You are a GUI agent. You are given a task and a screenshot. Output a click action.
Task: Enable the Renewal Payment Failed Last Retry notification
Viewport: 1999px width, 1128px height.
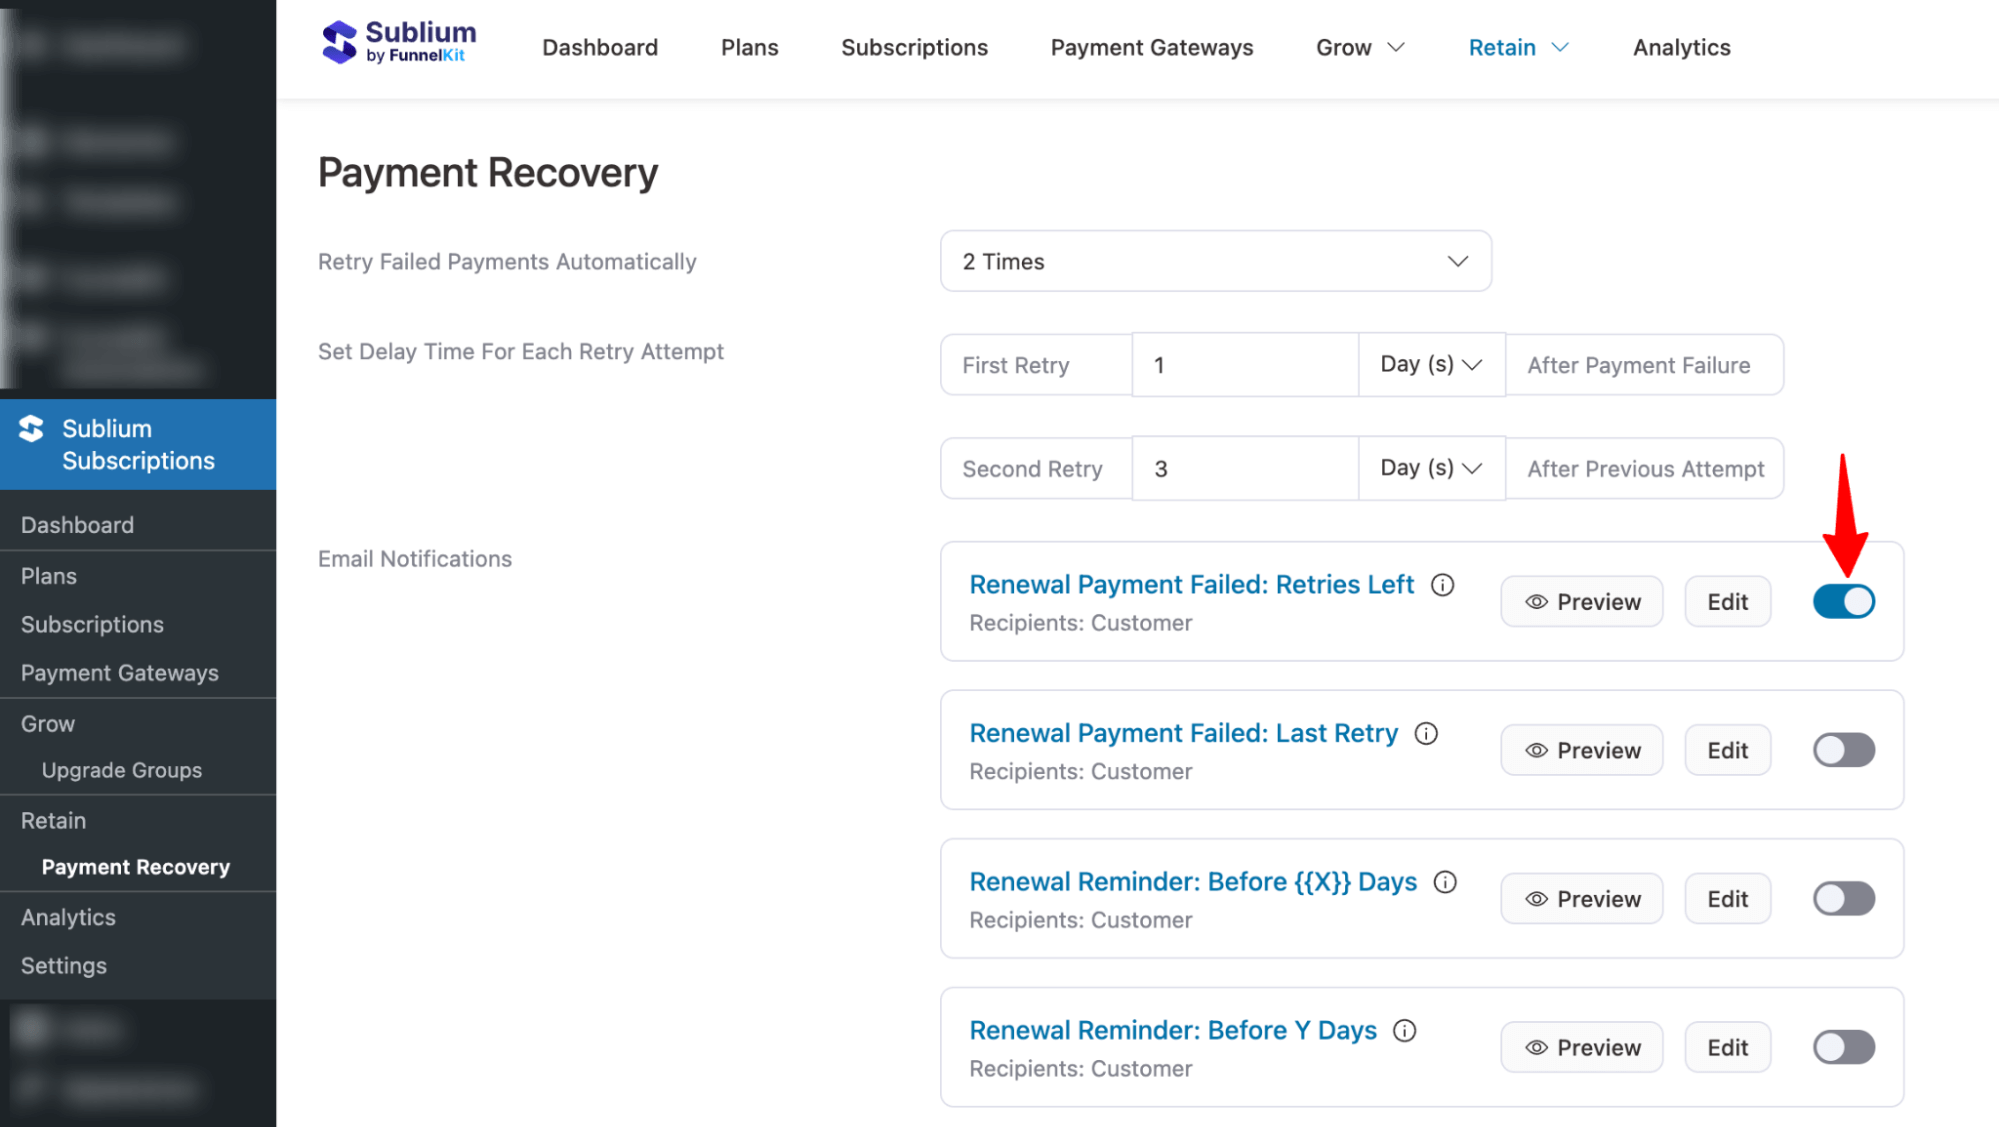coord(1843,749)
